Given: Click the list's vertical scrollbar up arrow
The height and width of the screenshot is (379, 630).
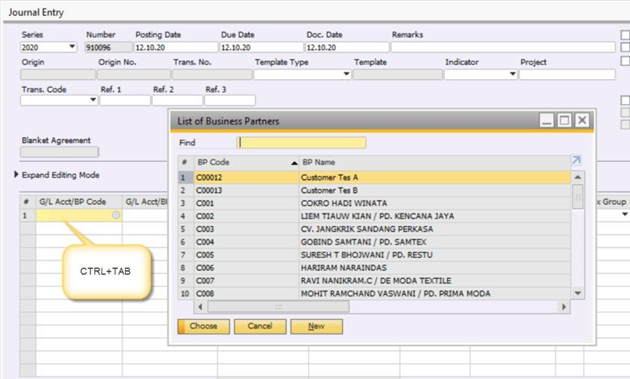Looking at the screenshot, I should point(578,177).
